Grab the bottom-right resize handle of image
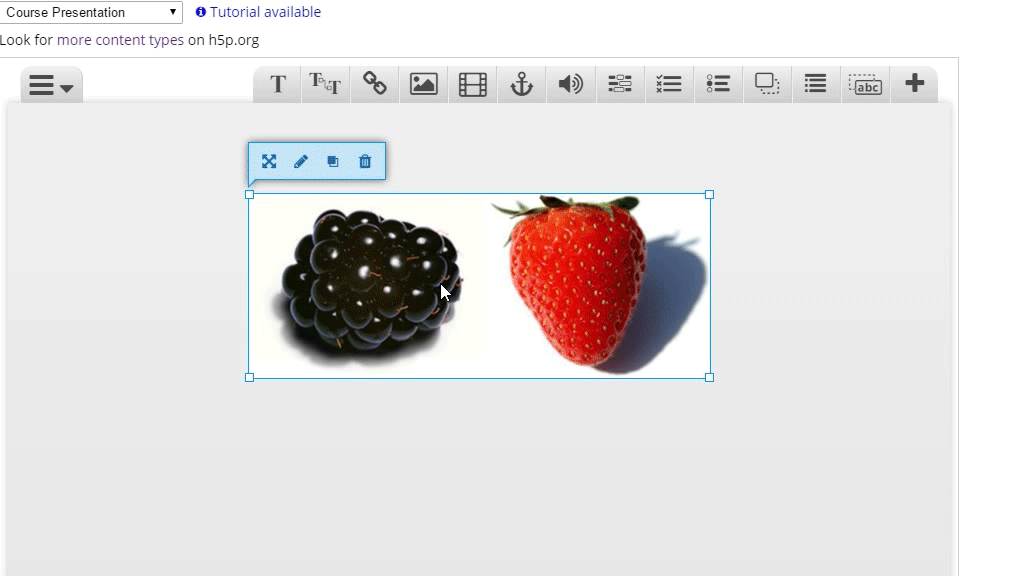Viewport: 1024px width, 576px height. click(710, 377)
